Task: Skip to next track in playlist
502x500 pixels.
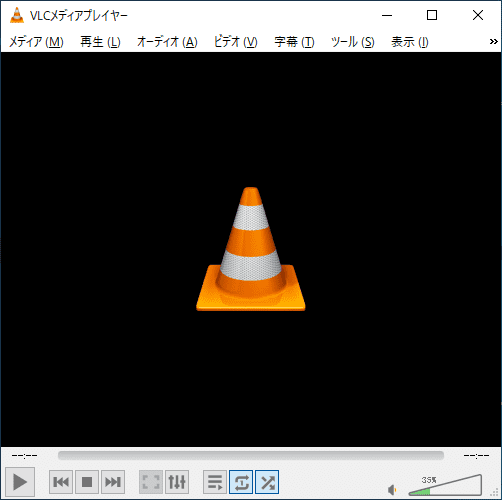Action: [113, 482]
